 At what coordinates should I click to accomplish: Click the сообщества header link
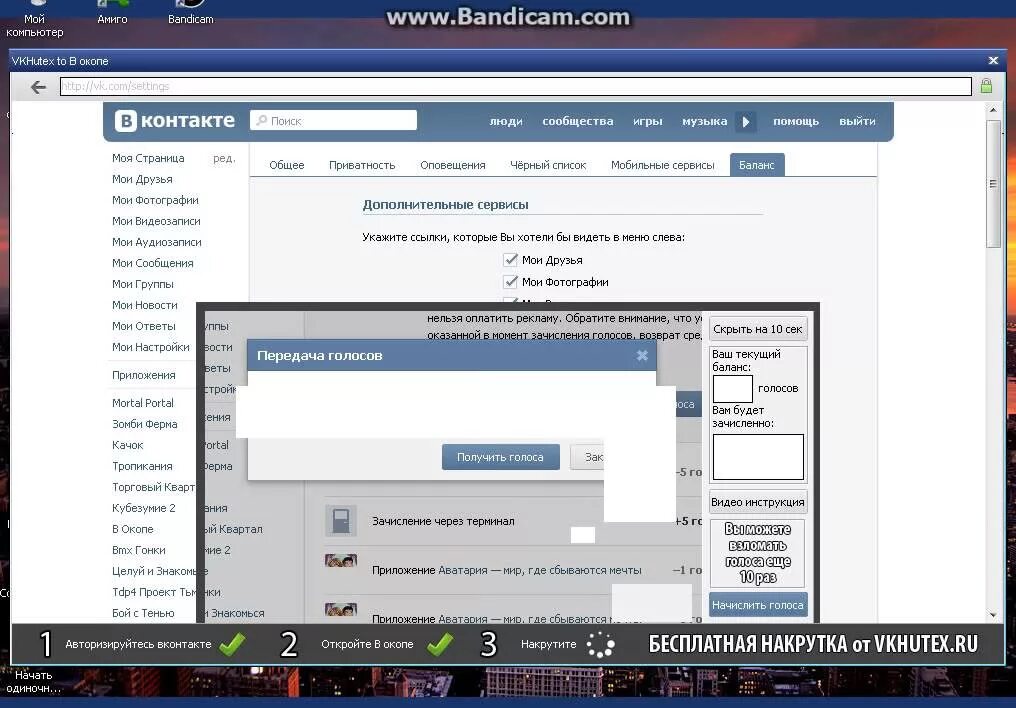(578, 121)
